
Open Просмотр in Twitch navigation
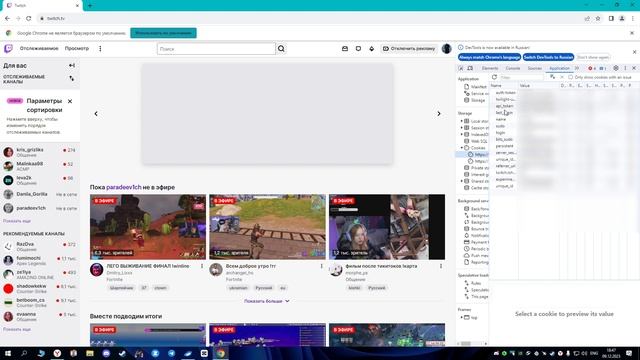coord(77,49)
